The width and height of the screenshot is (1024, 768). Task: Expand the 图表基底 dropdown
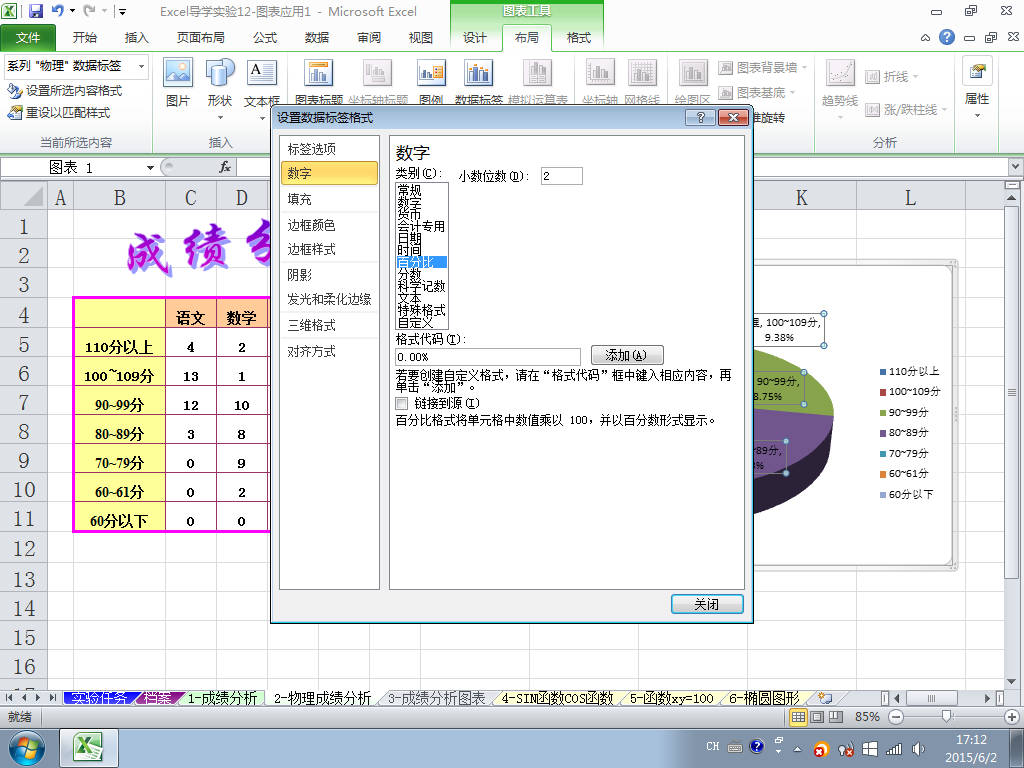coord(792,93)
